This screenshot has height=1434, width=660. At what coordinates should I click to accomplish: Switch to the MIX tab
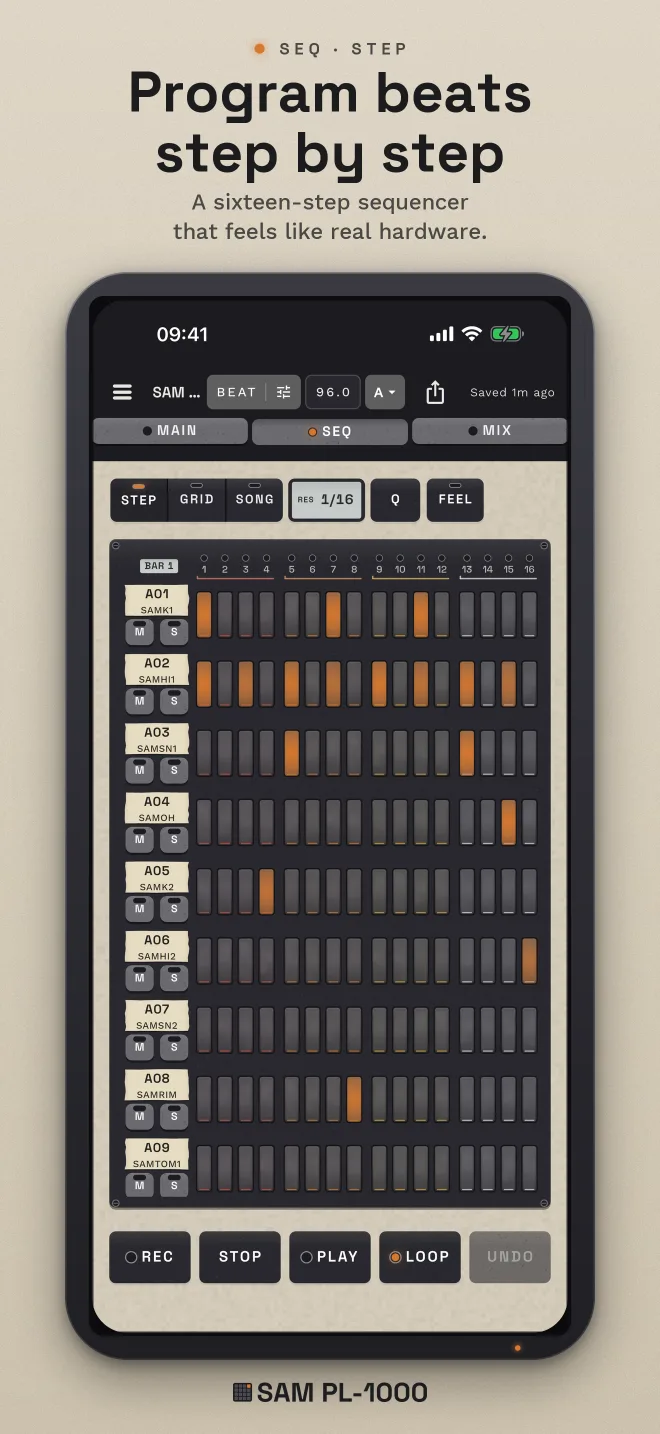[x=490, y=431]
